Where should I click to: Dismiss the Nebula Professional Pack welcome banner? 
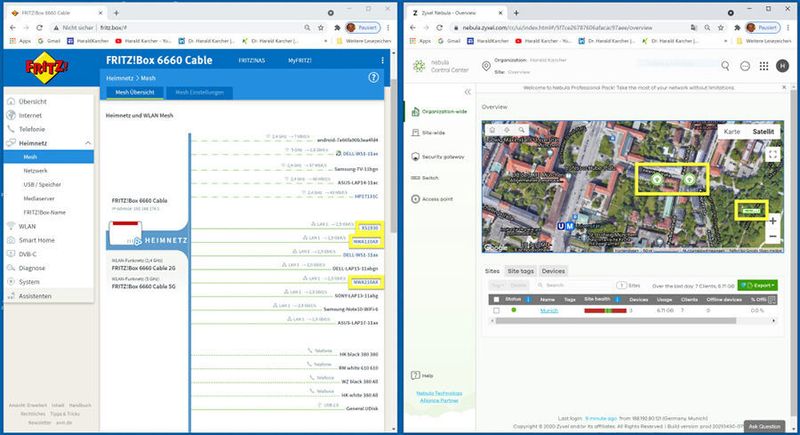(784, 88)
